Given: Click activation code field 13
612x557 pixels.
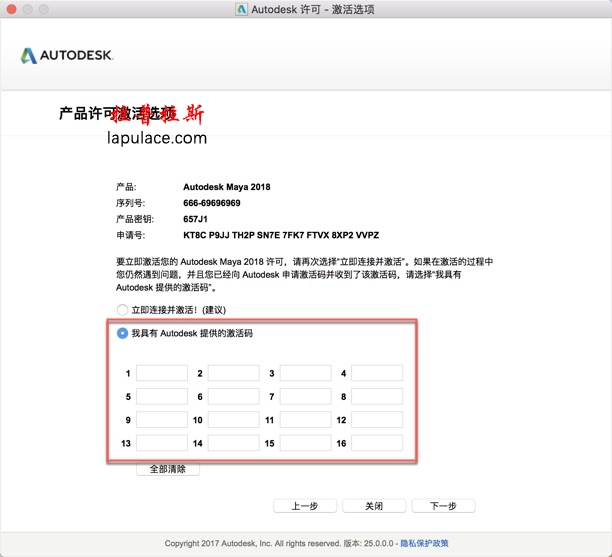Looking at the screenshot, I should click(x=162, y=443).
